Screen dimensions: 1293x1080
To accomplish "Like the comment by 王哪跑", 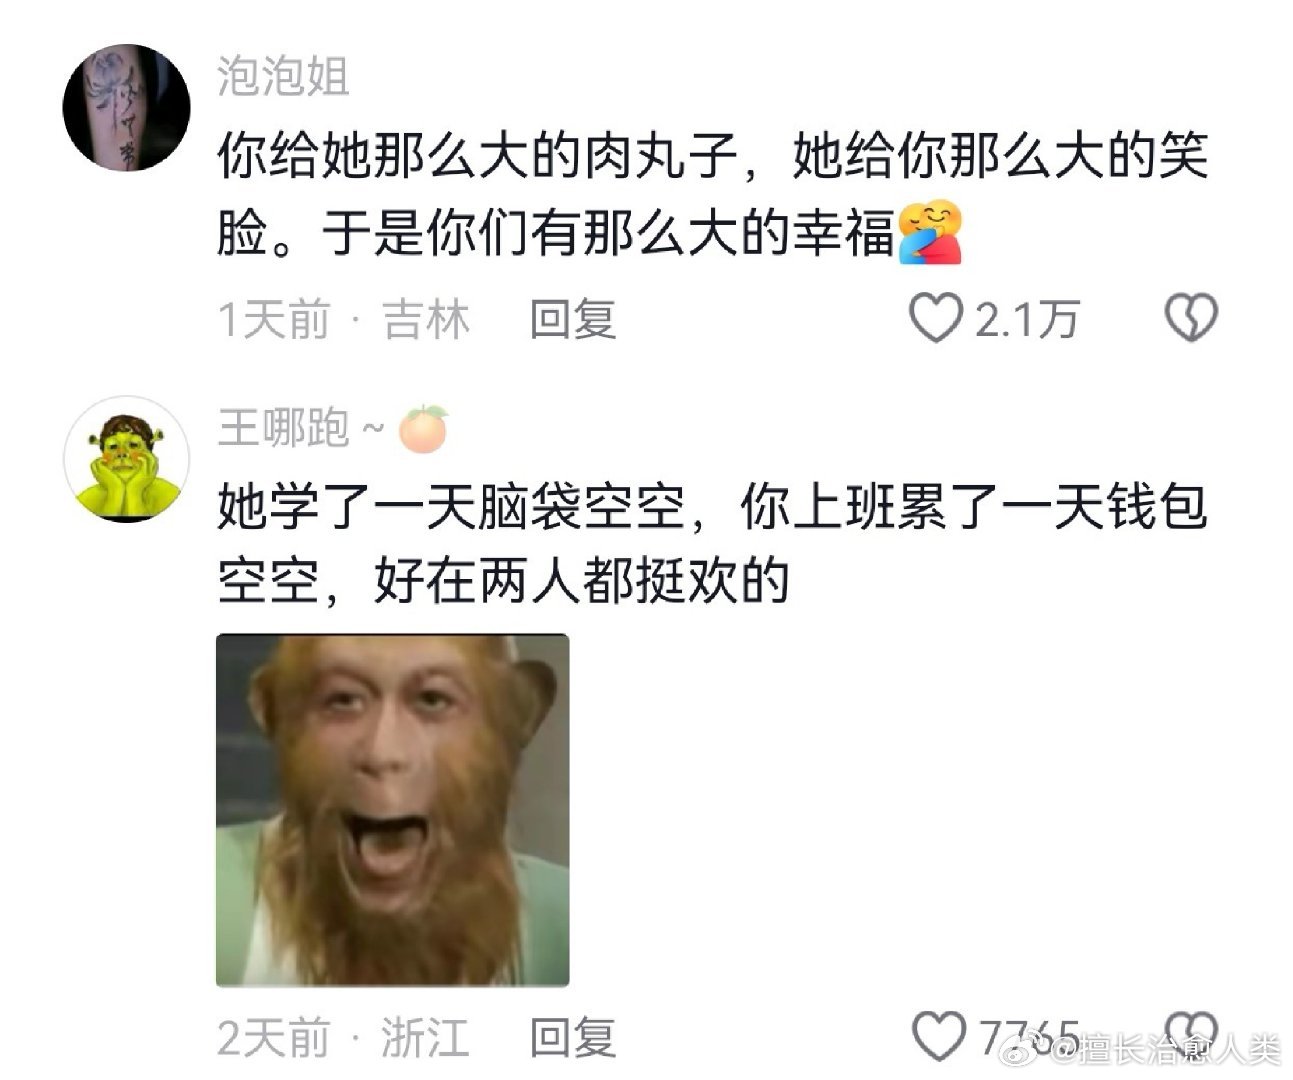I will pos(941,1036).
